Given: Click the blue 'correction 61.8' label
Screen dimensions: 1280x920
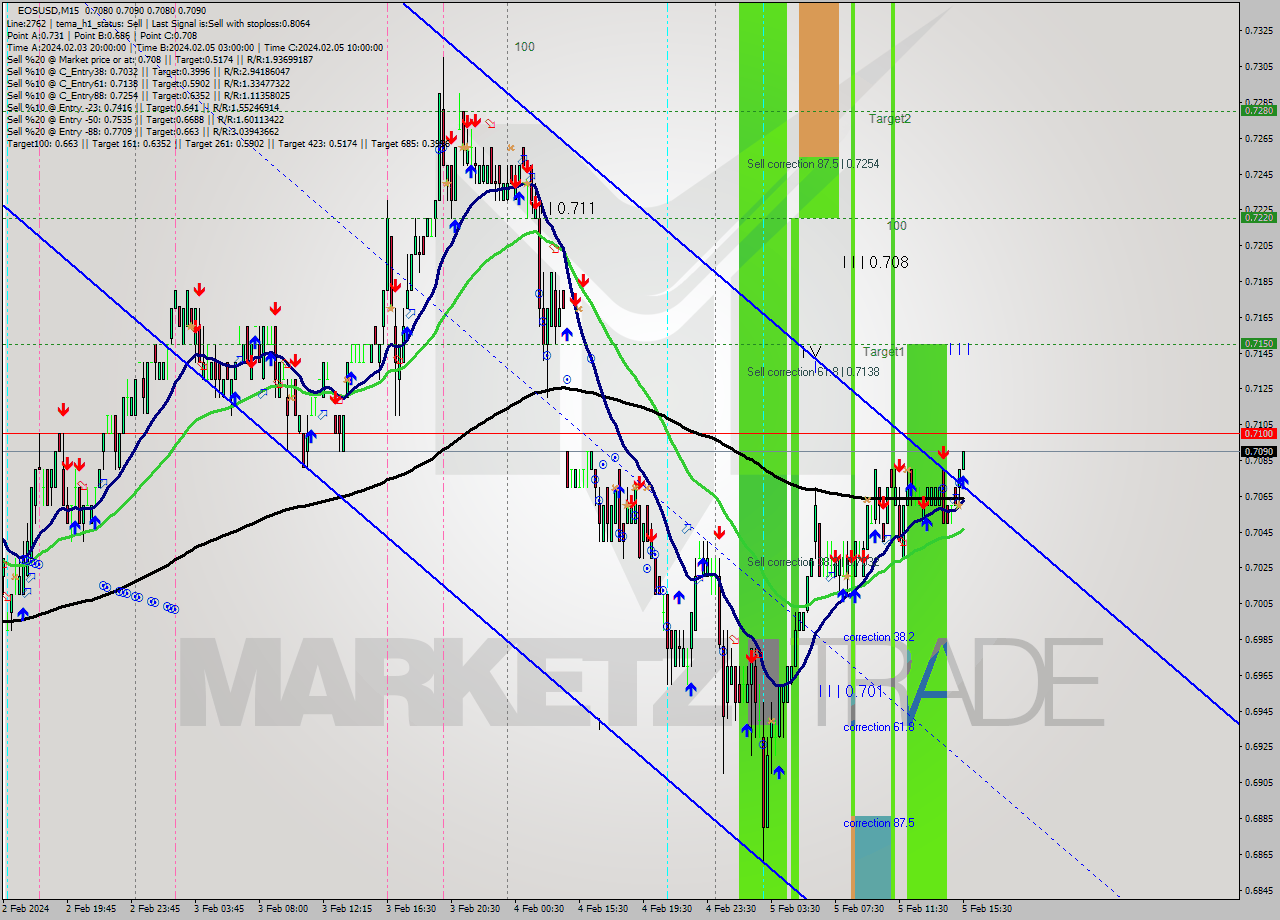Looking at the screenshot, I should click(x=878, y=727).
